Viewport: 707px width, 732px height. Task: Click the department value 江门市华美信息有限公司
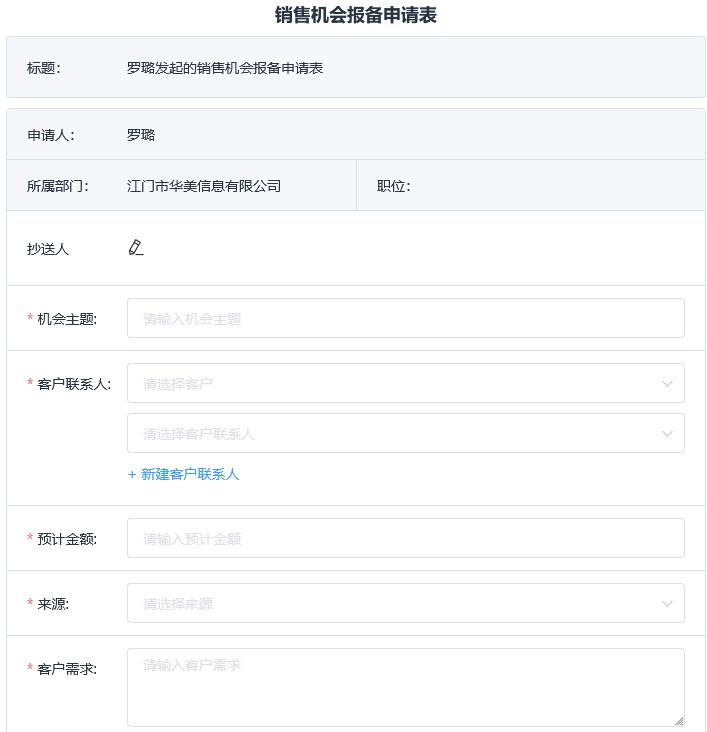204,186
